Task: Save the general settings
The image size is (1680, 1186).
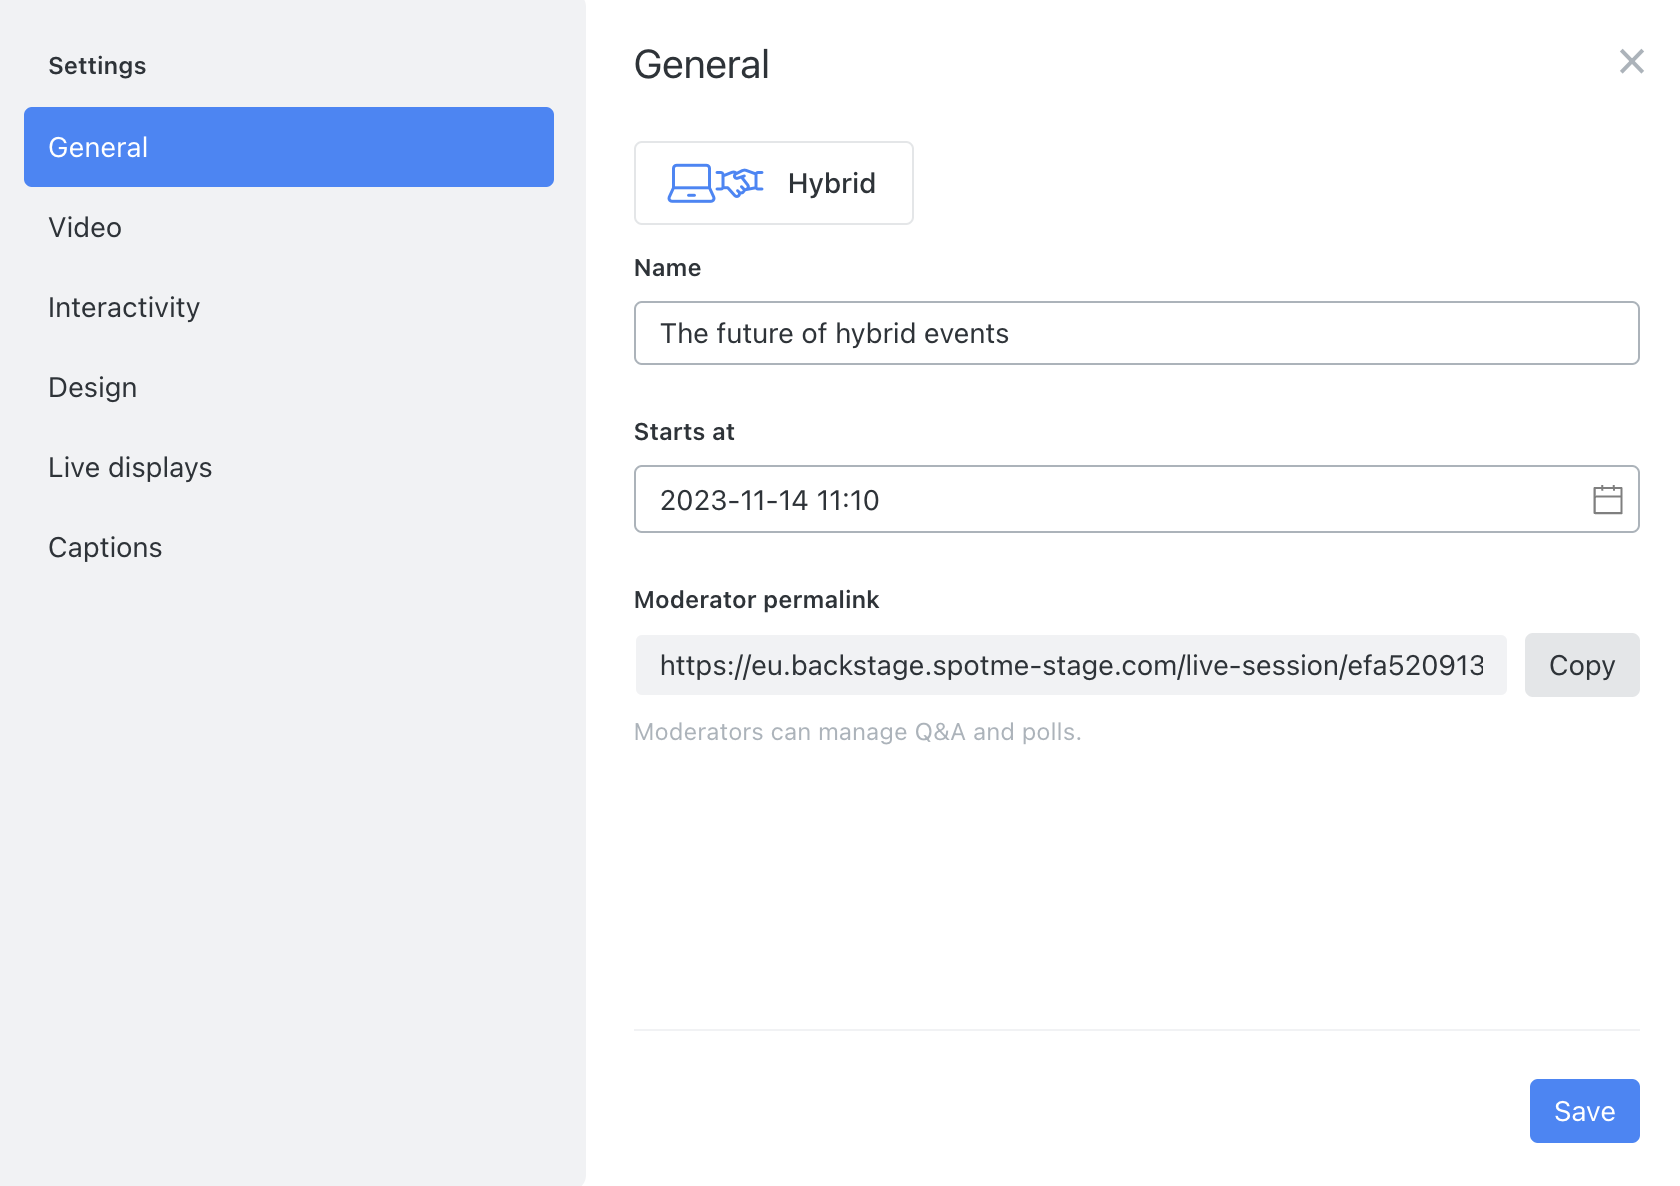Action: coord(1584,1111)
